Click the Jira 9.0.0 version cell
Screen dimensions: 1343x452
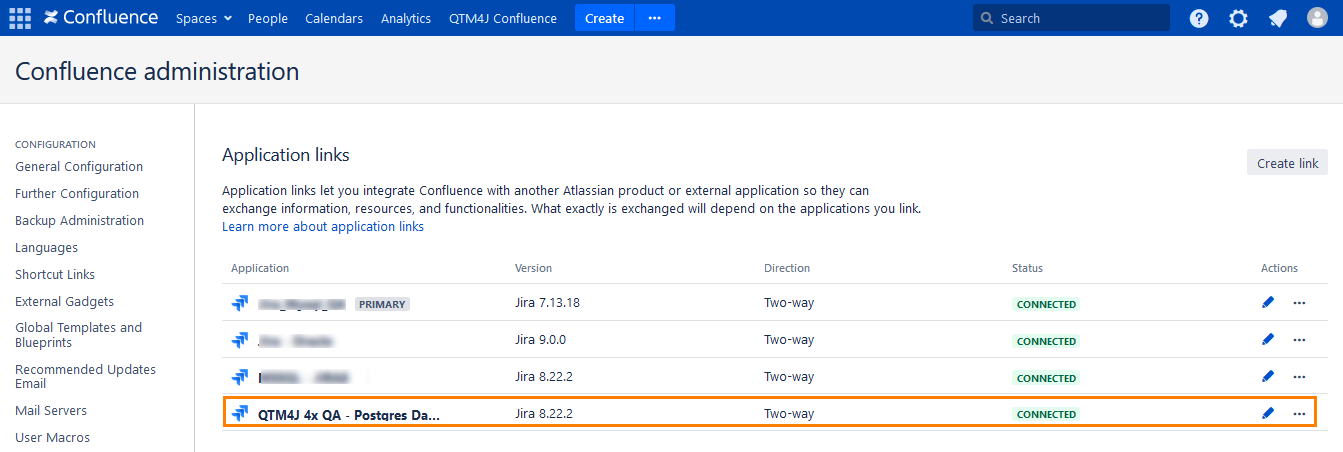(x=540, y=340)
